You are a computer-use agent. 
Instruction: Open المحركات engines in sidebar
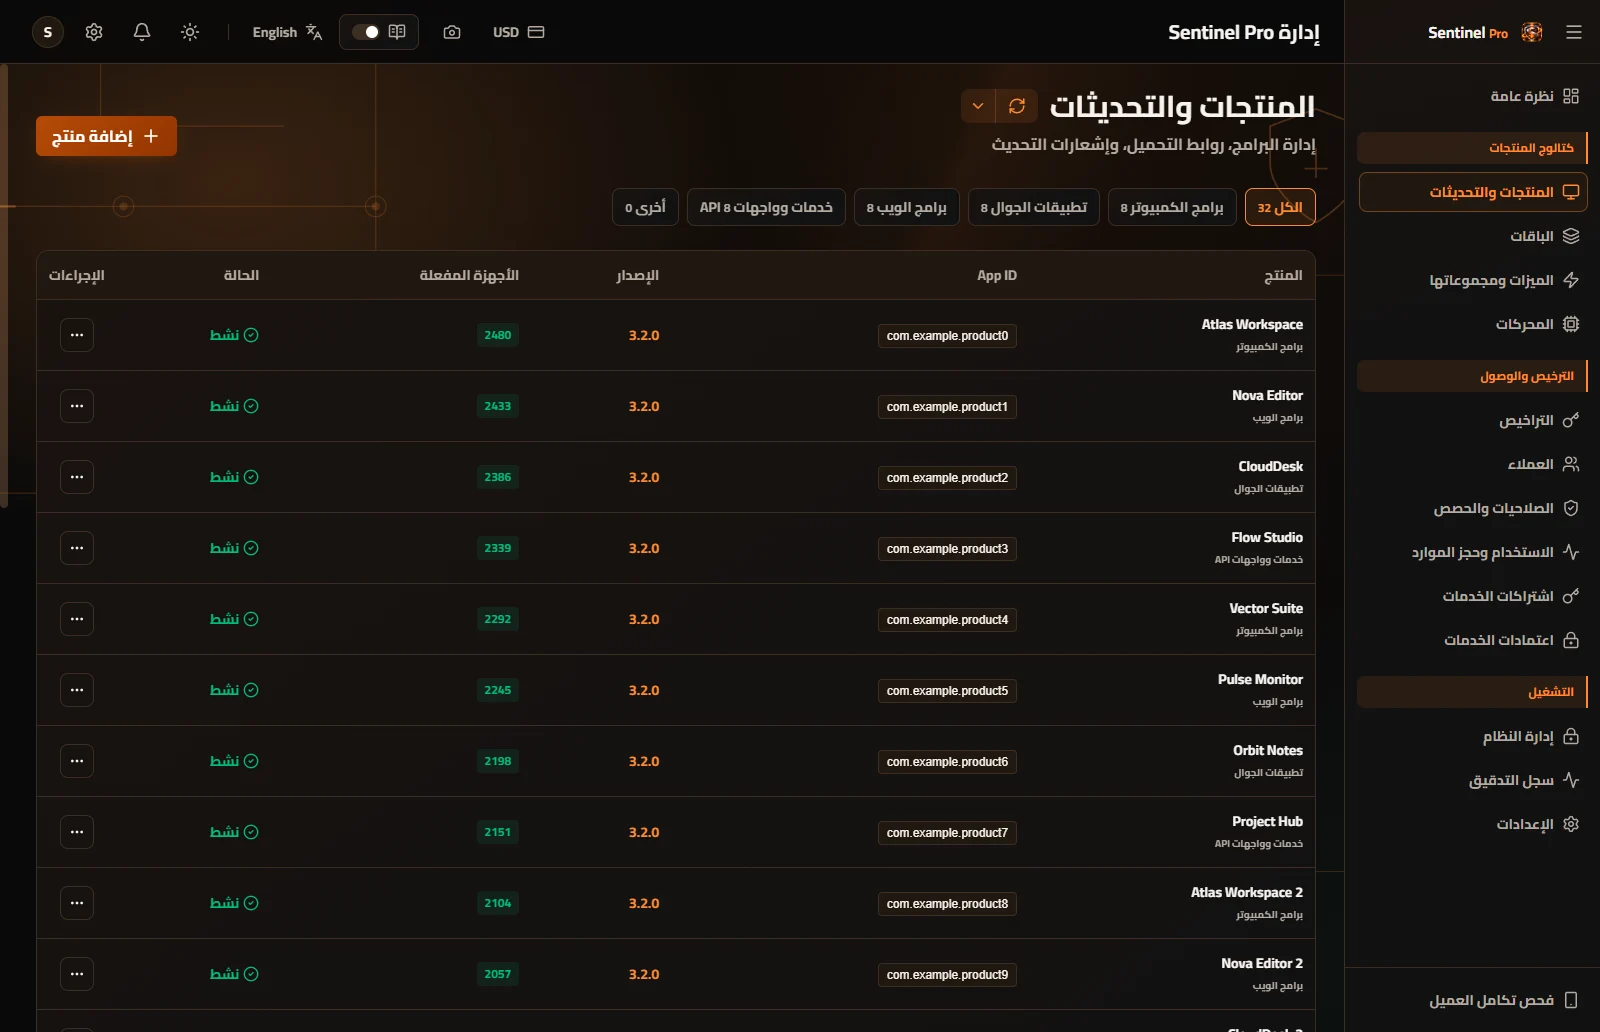tap(1472, 324)
